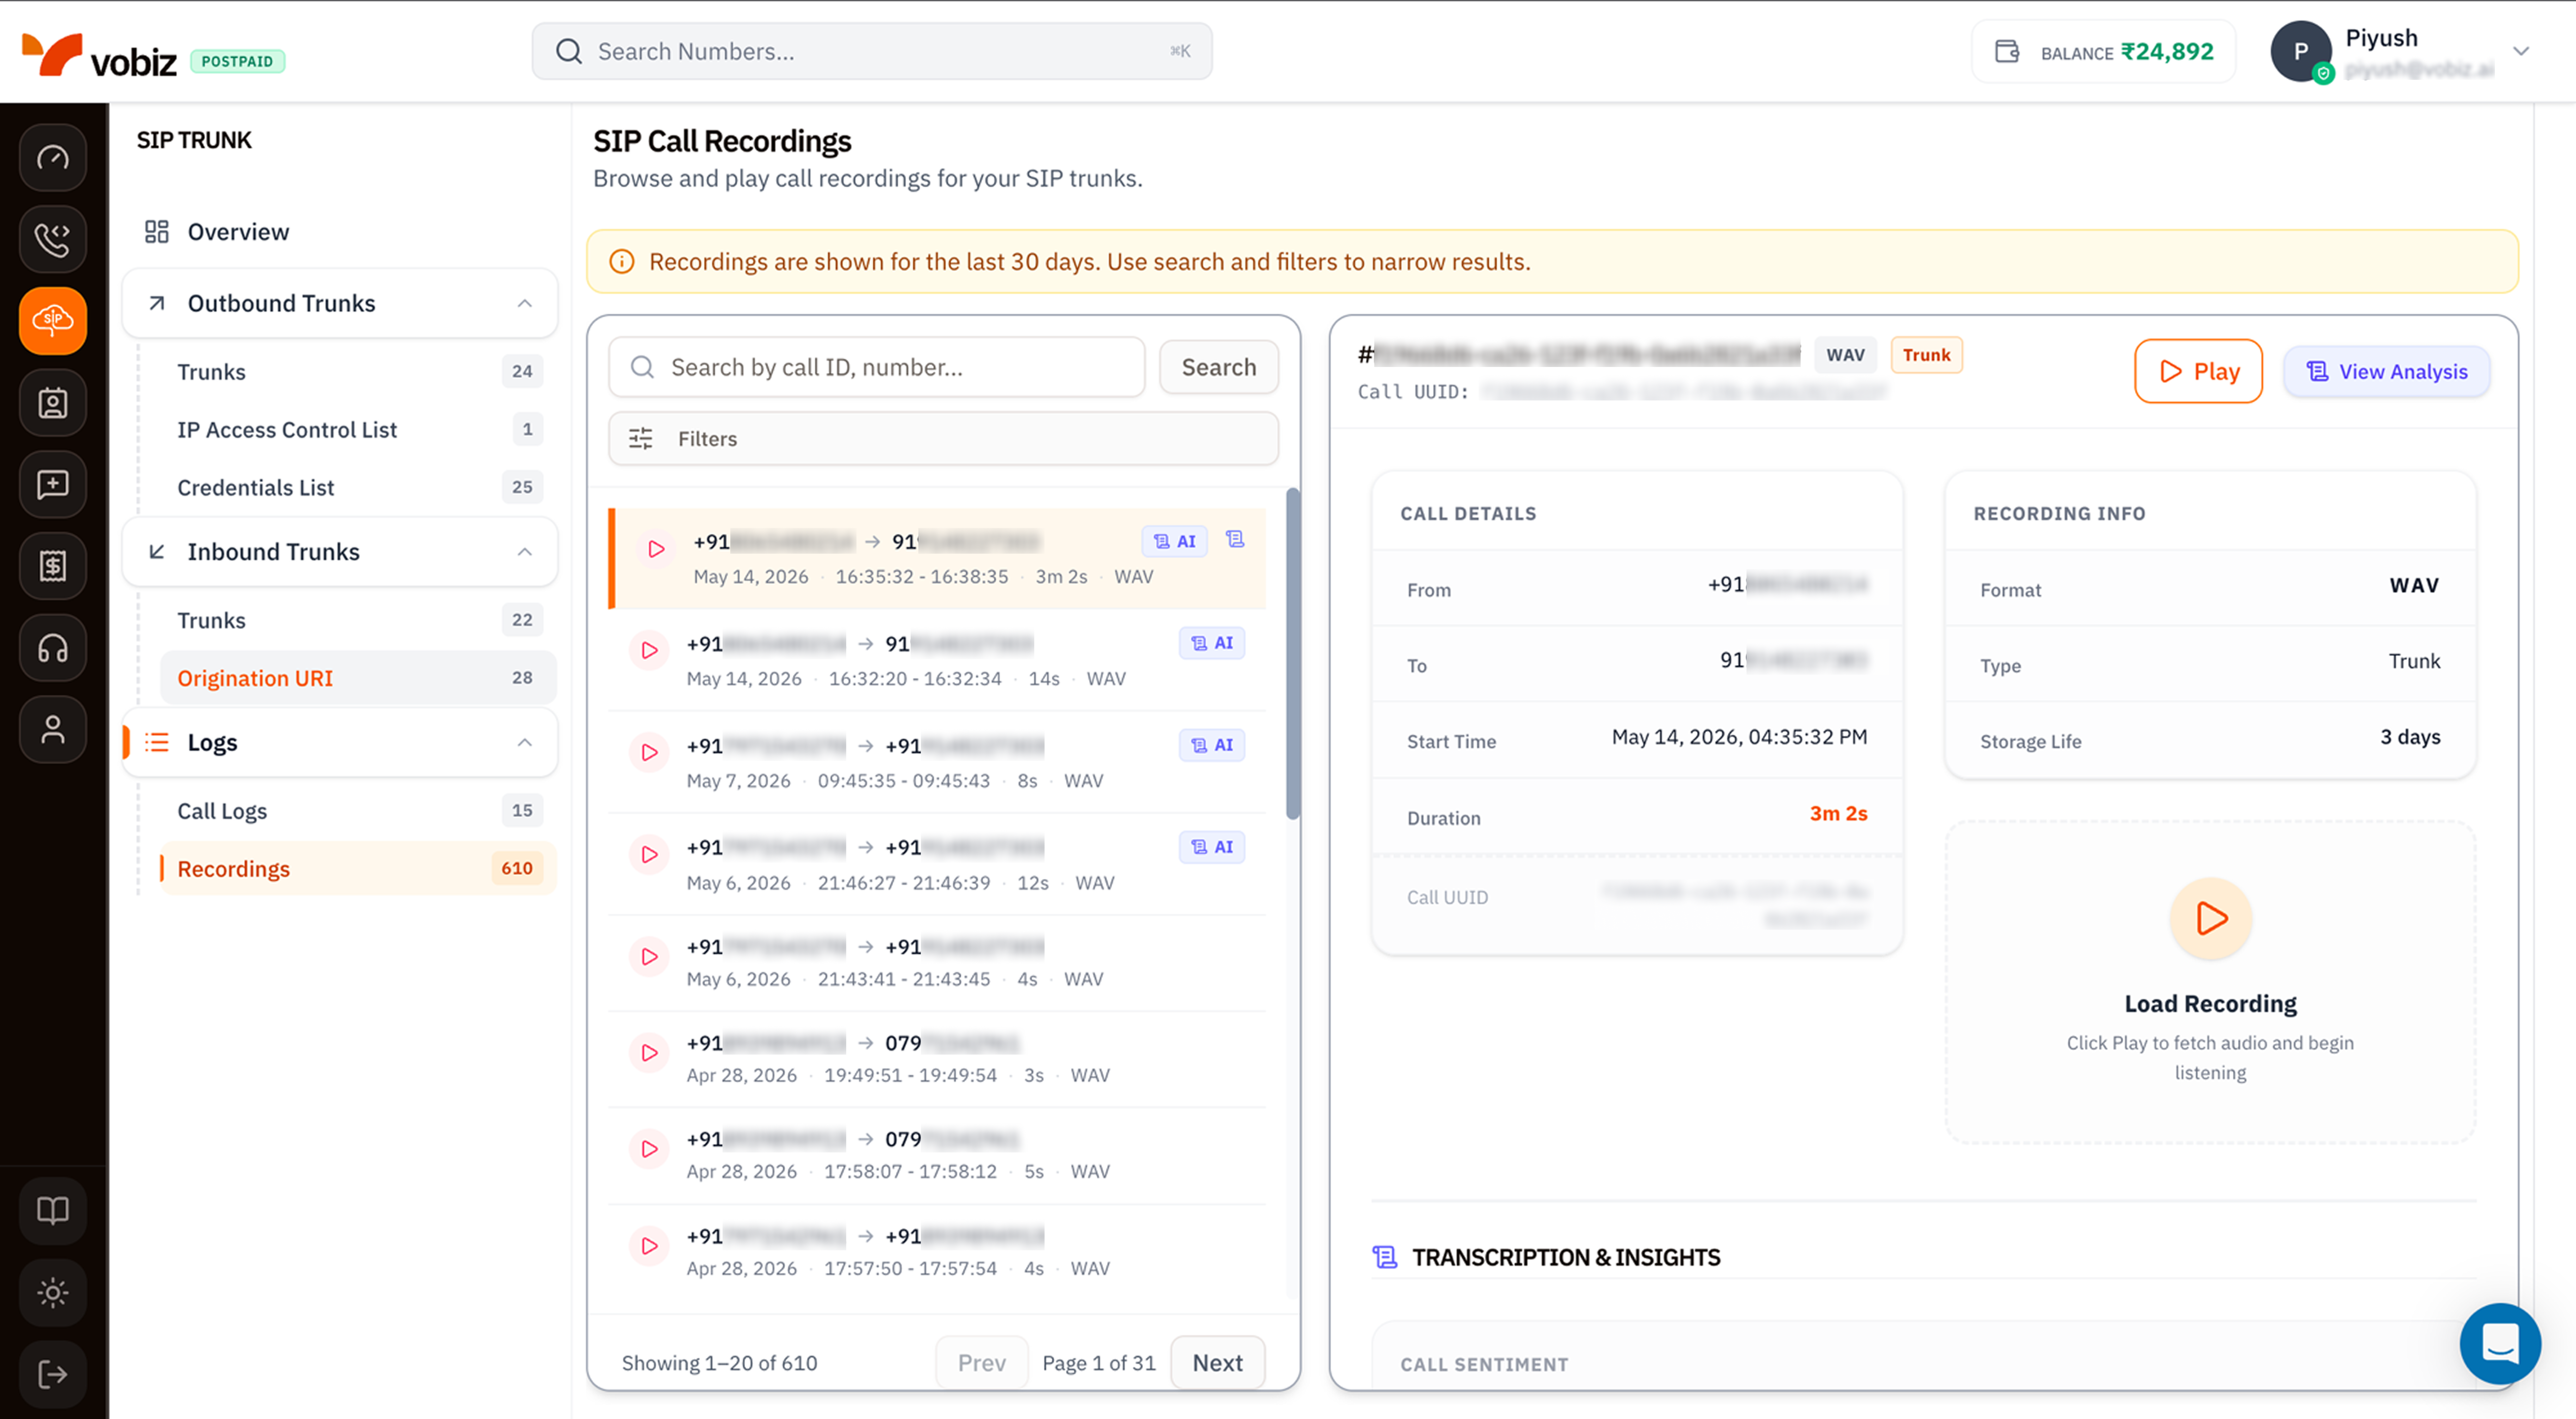The width and height of the screenshot is (2576, 1419).
Task: Toggle the light theme sun icon
Action: [53, 1293]
